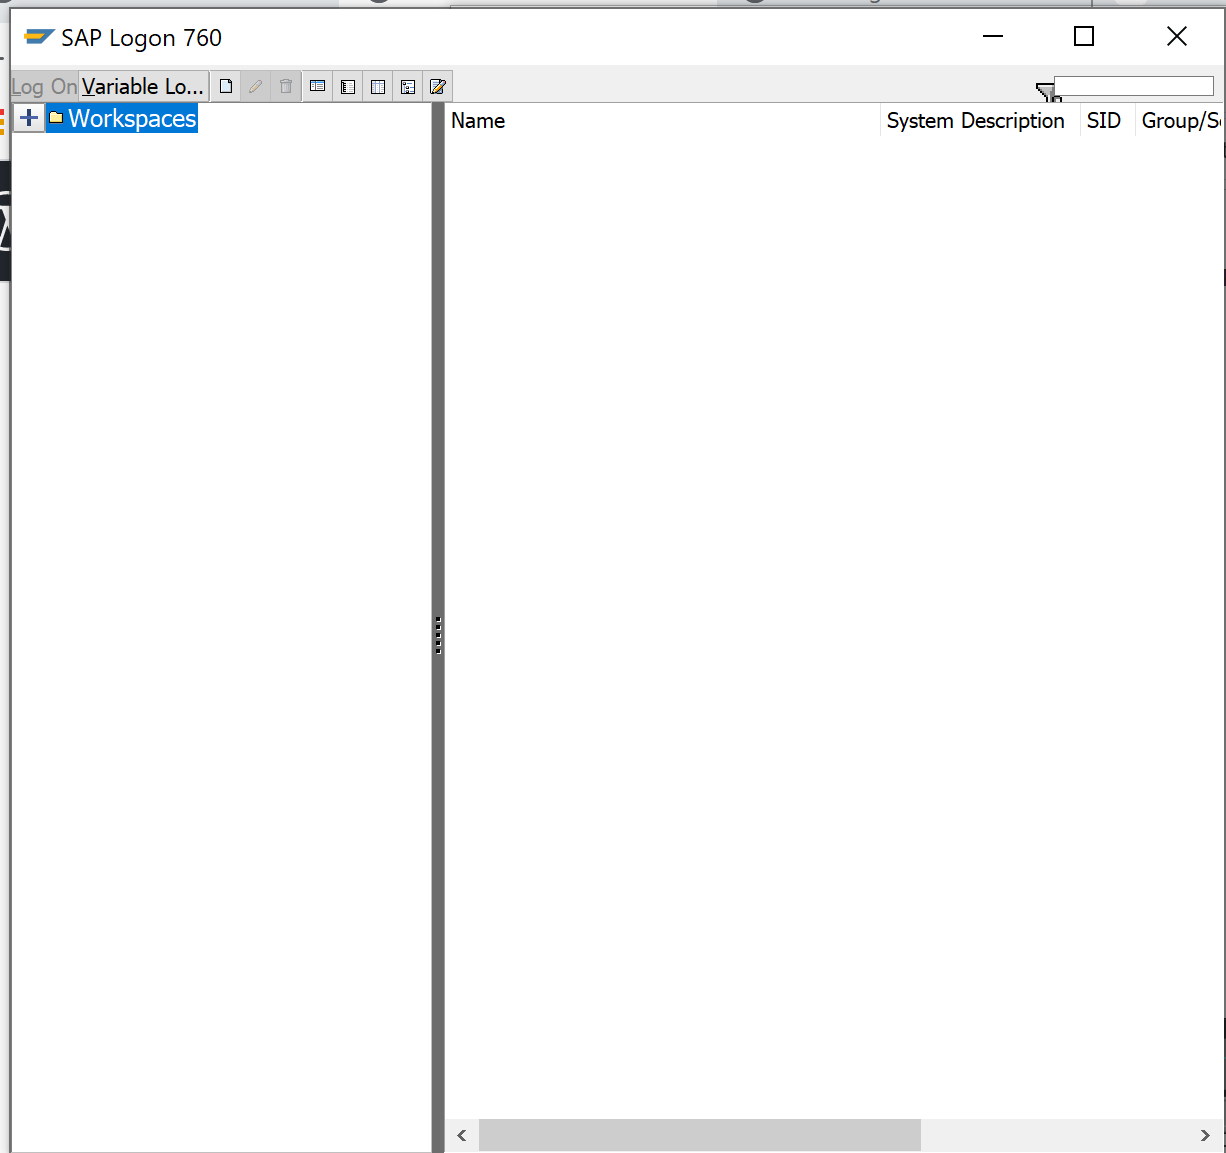Select the Tree view icon in toolbar
The image size is (1226, 1153).
(408, 87)
